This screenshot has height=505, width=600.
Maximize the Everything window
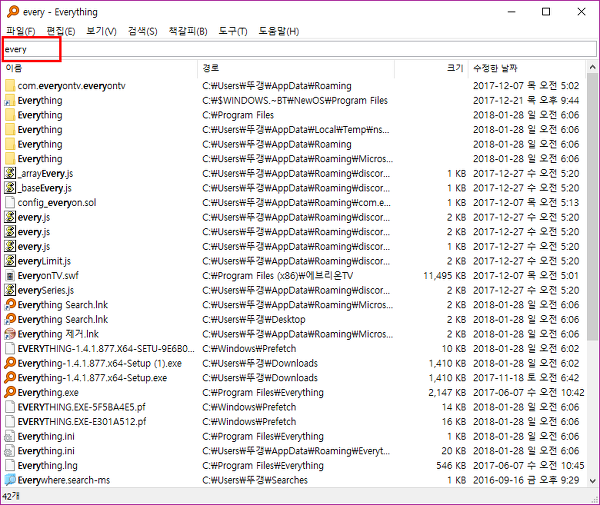pyautogui.click(x=546, y=12)
